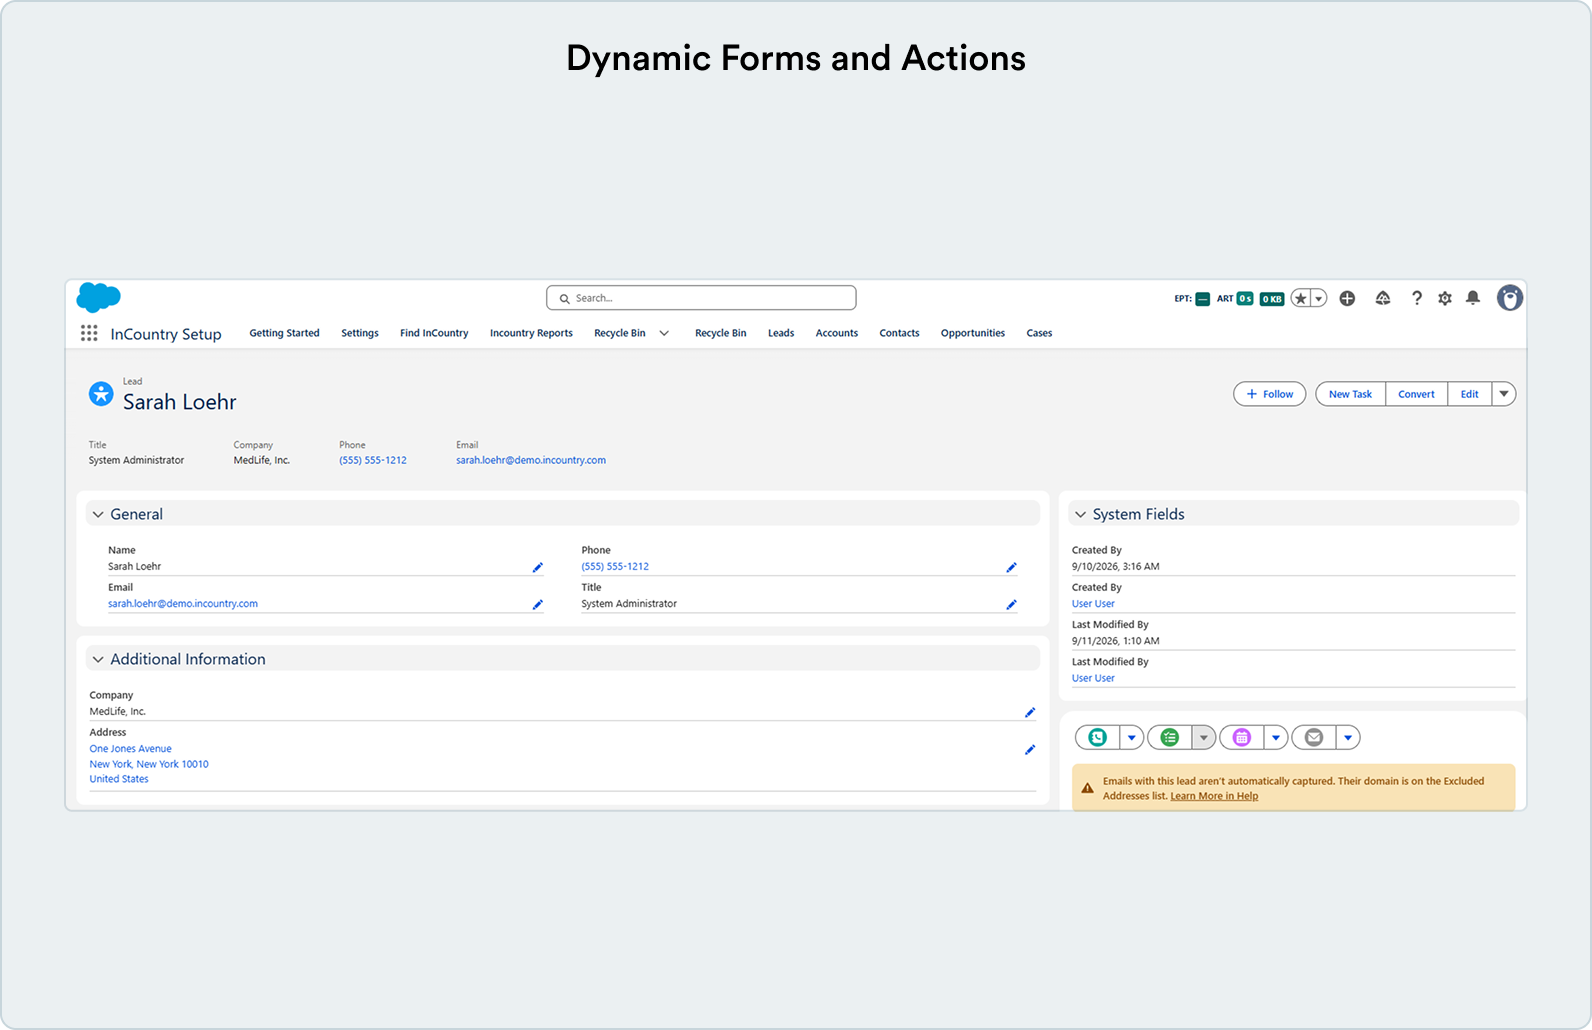Follow this lead record

coord(1270,394)
